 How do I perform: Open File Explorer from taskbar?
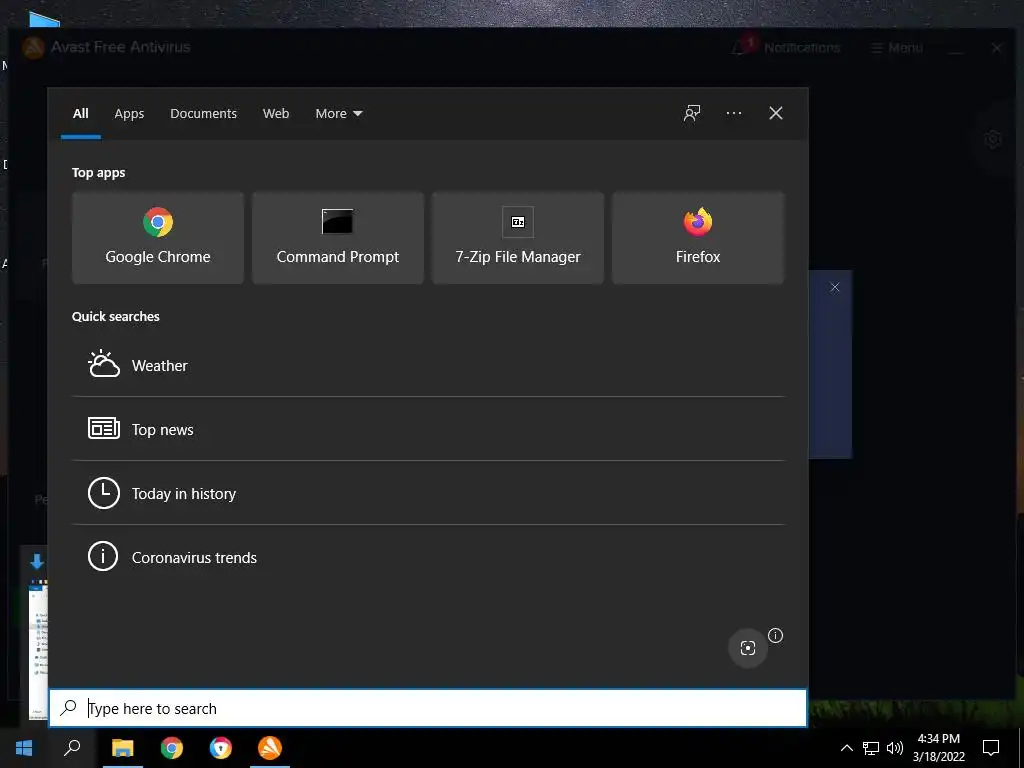pos(122,748)
